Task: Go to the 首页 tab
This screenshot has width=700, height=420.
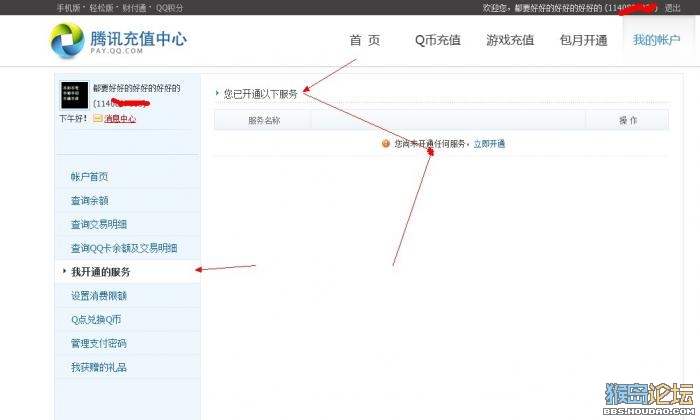Action: tap(365, 40)
